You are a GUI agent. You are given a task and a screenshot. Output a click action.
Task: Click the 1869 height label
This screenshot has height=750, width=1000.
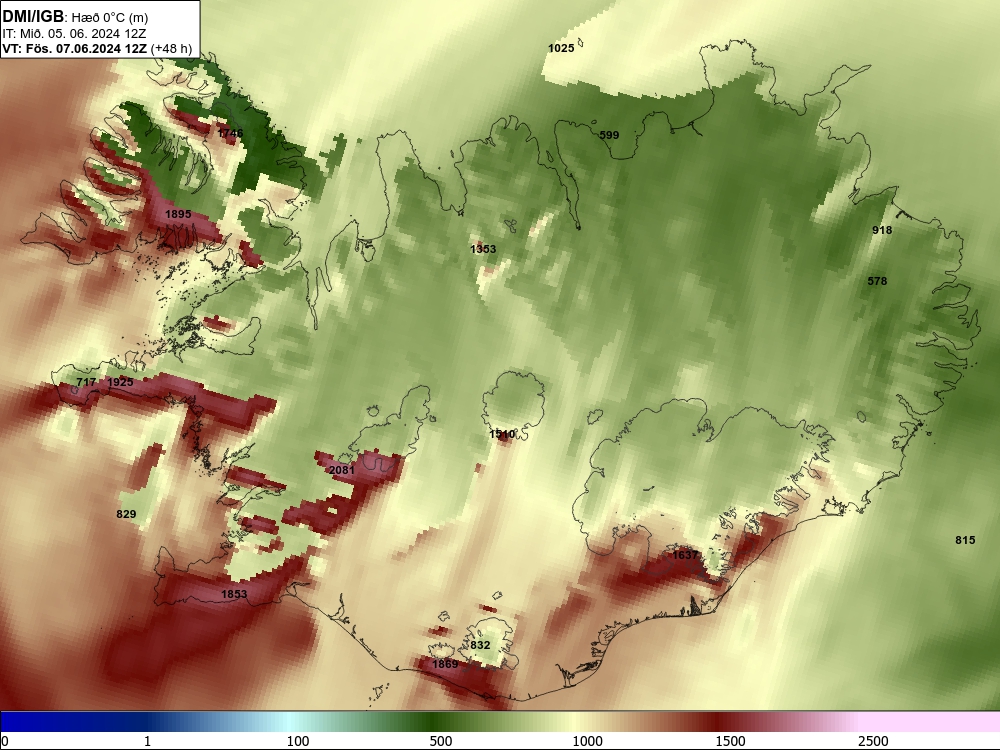445,664
